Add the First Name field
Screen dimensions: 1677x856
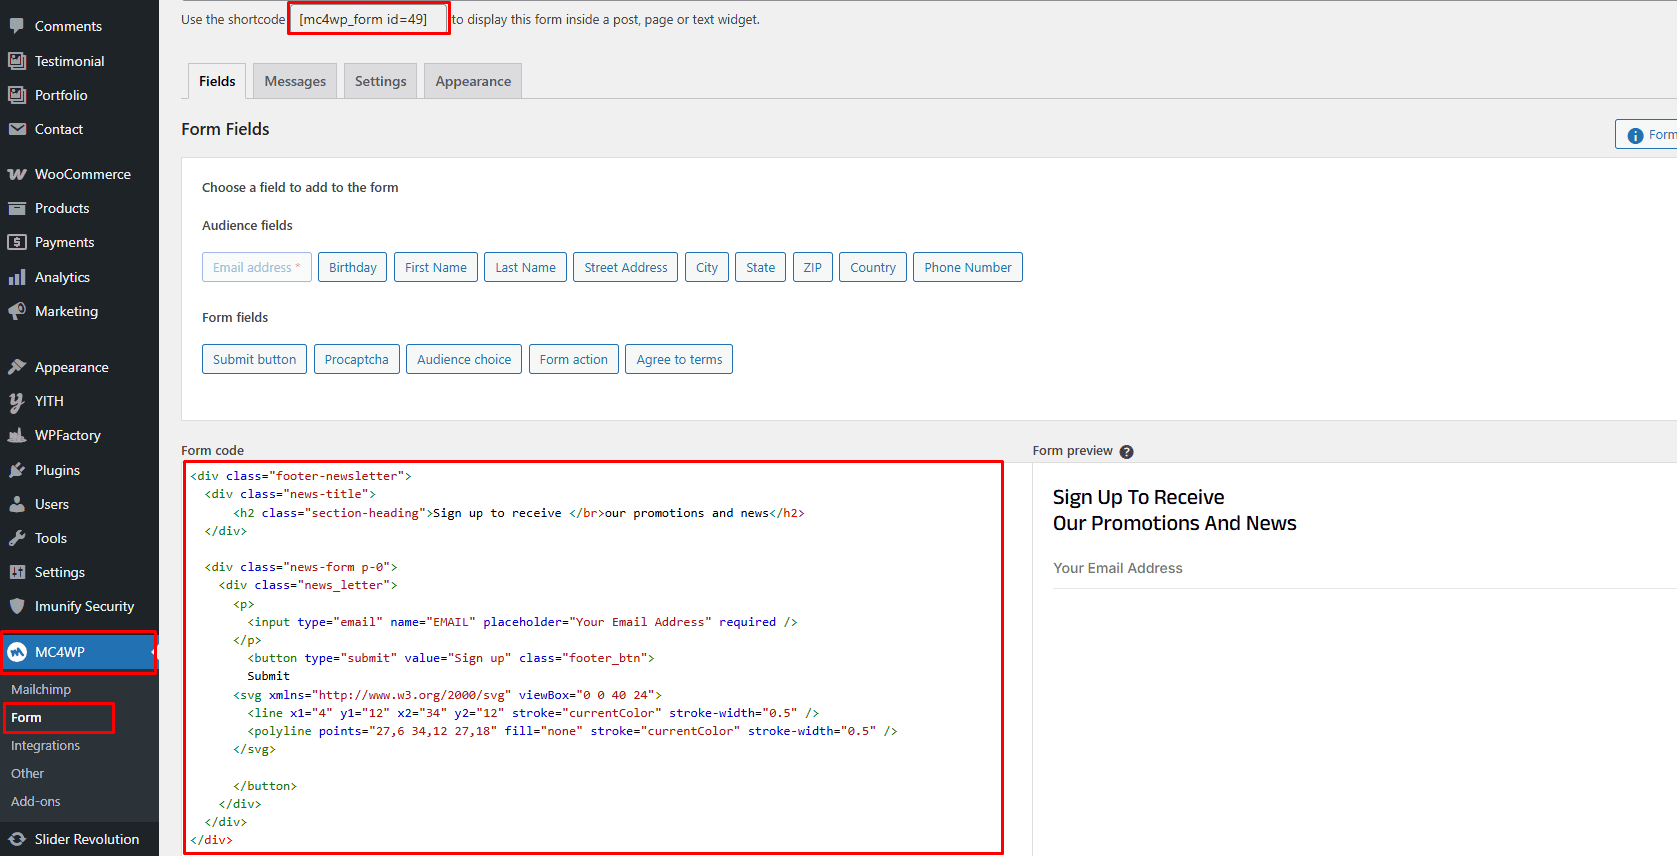(436, 267)
